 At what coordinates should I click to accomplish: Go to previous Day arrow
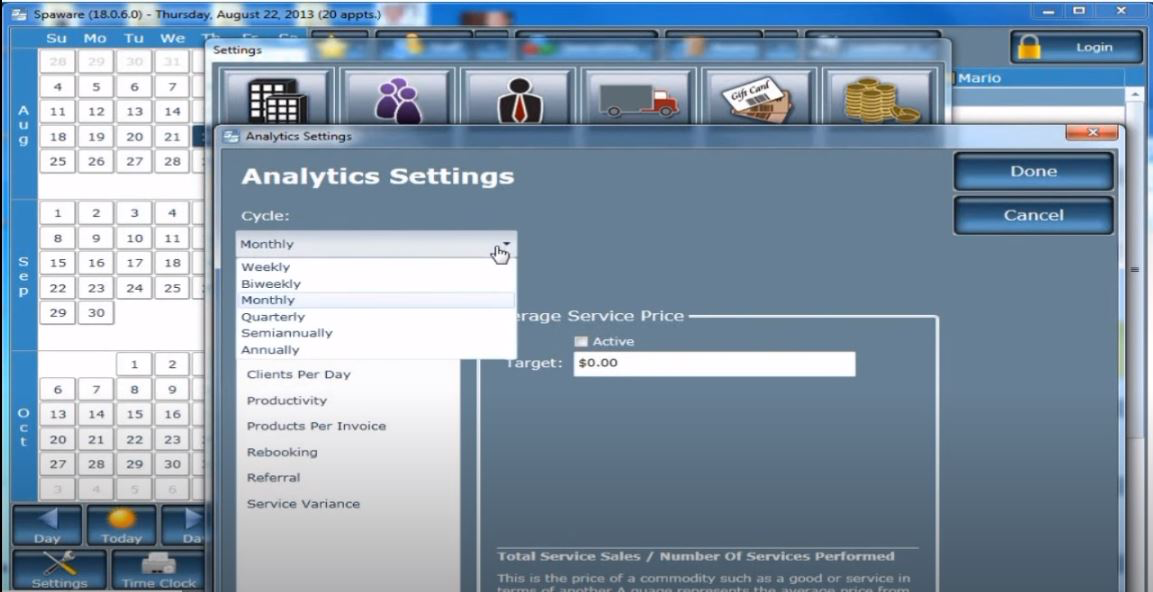47,525
